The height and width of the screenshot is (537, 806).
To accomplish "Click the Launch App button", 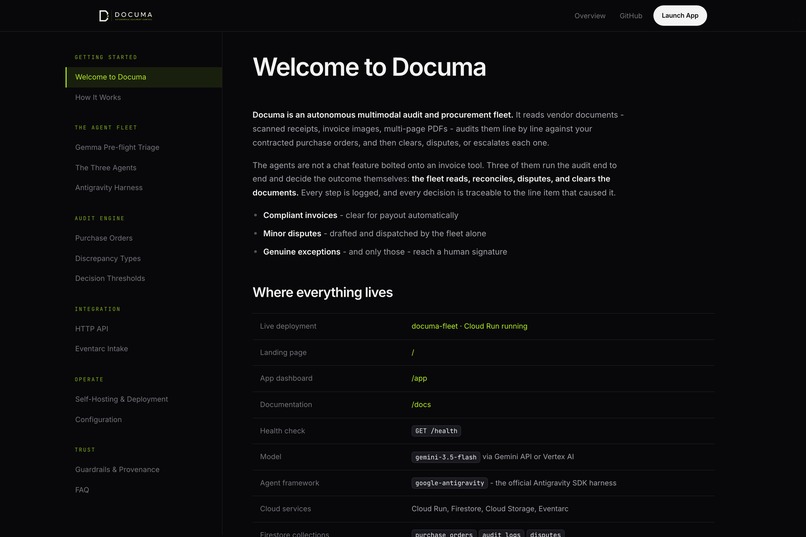I will pos(680,15).
